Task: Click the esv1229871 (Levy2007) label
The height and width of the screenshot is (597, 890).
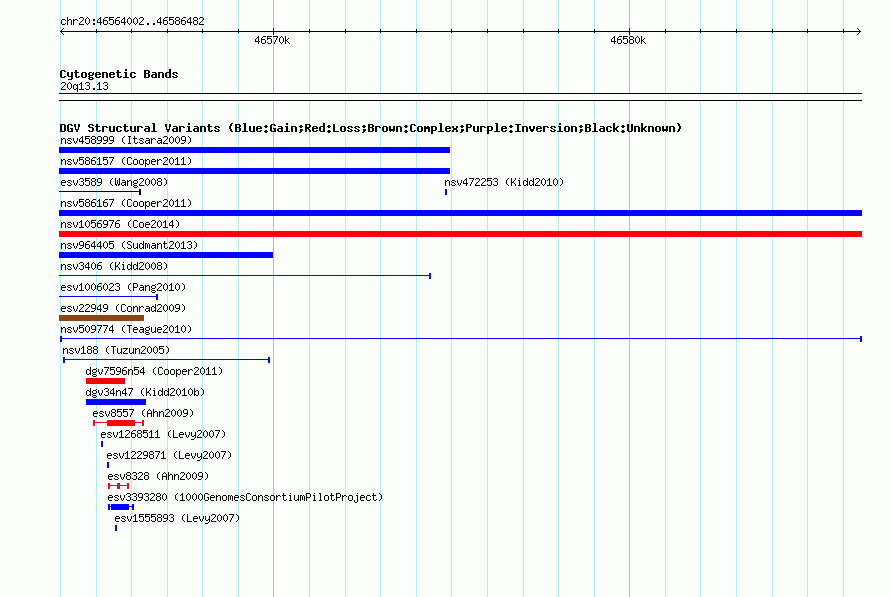Action: pos(169,455)
